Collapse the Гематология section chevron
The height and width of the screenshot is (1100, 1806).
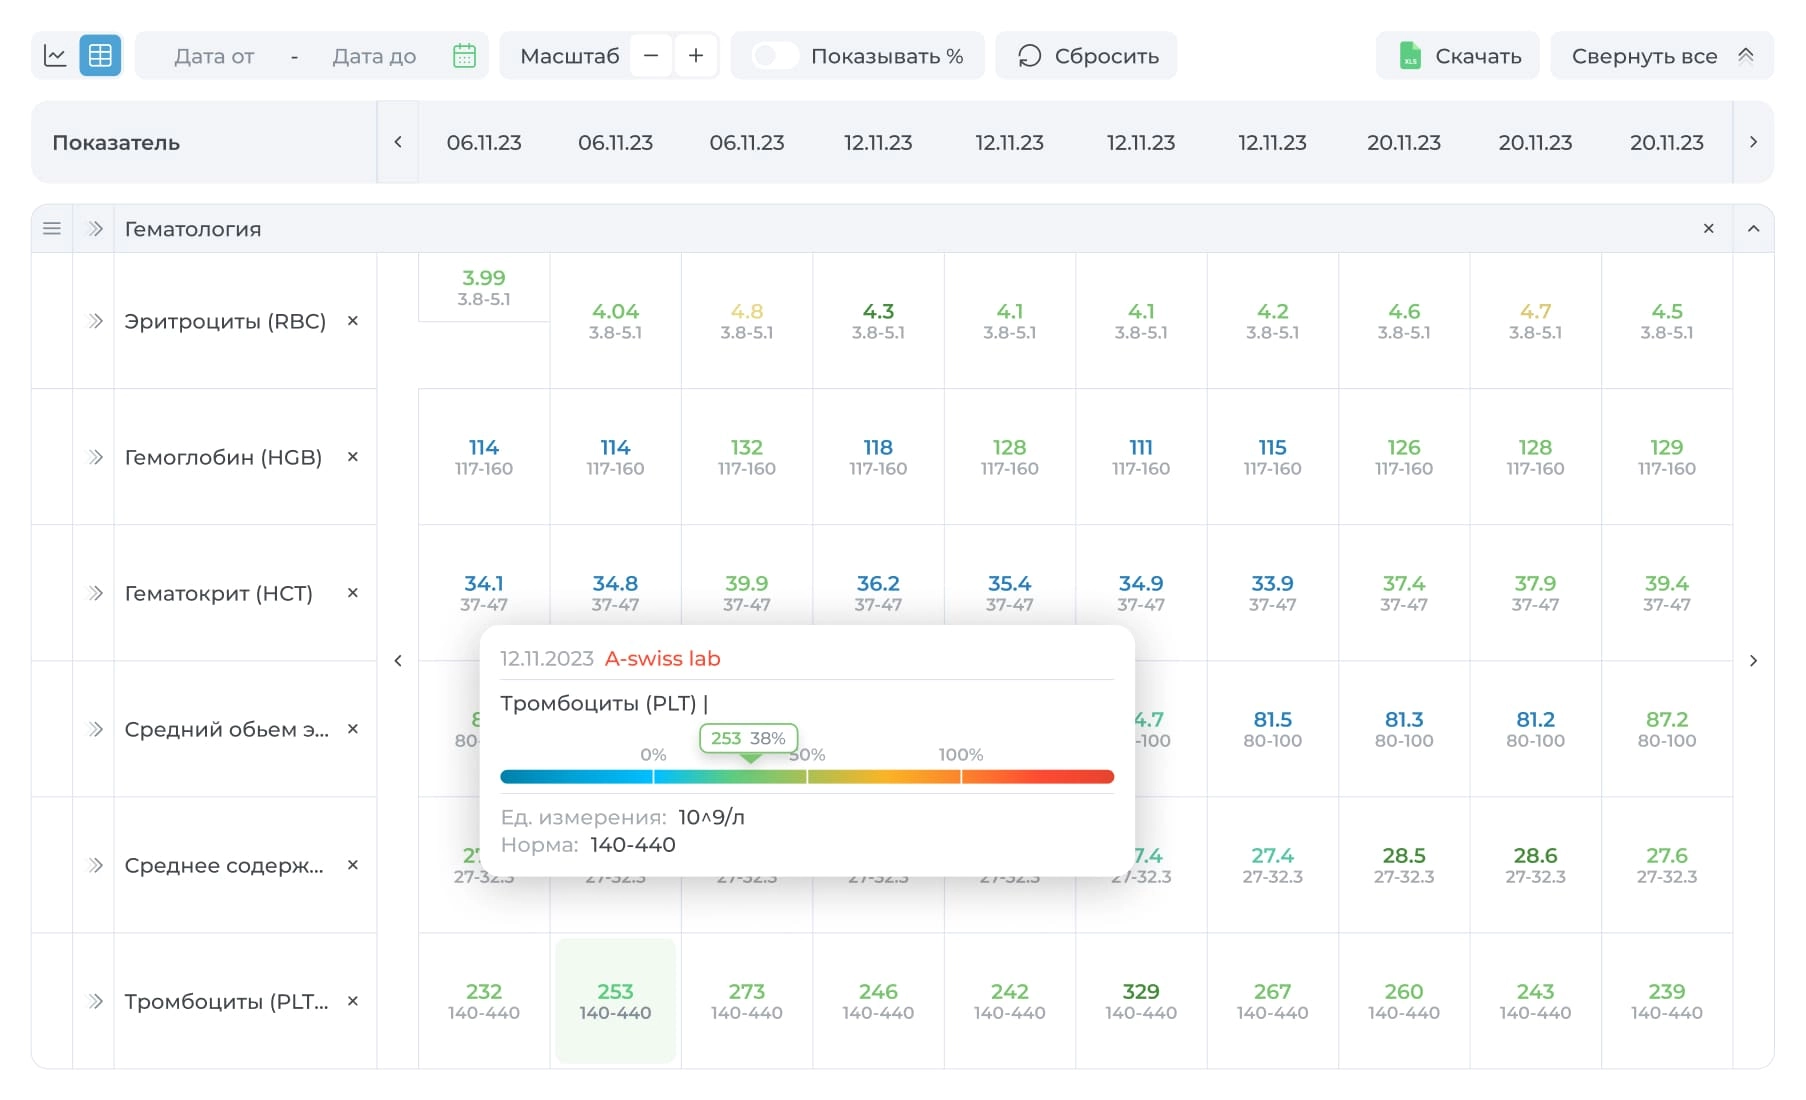(x=1753, y=229)
